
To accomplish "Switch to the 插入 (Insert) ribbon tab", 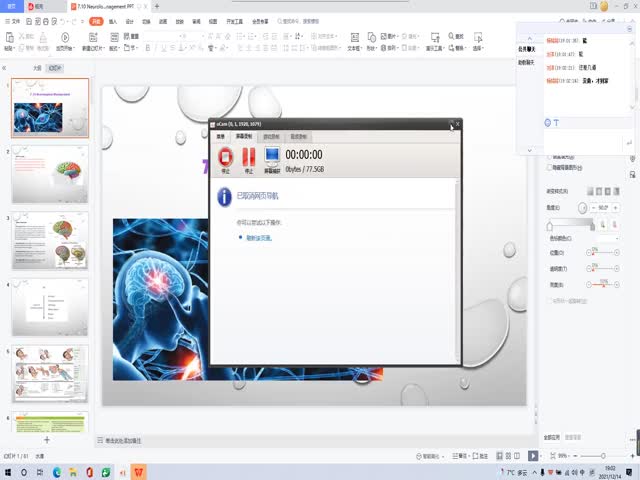I will pos(112,20).
